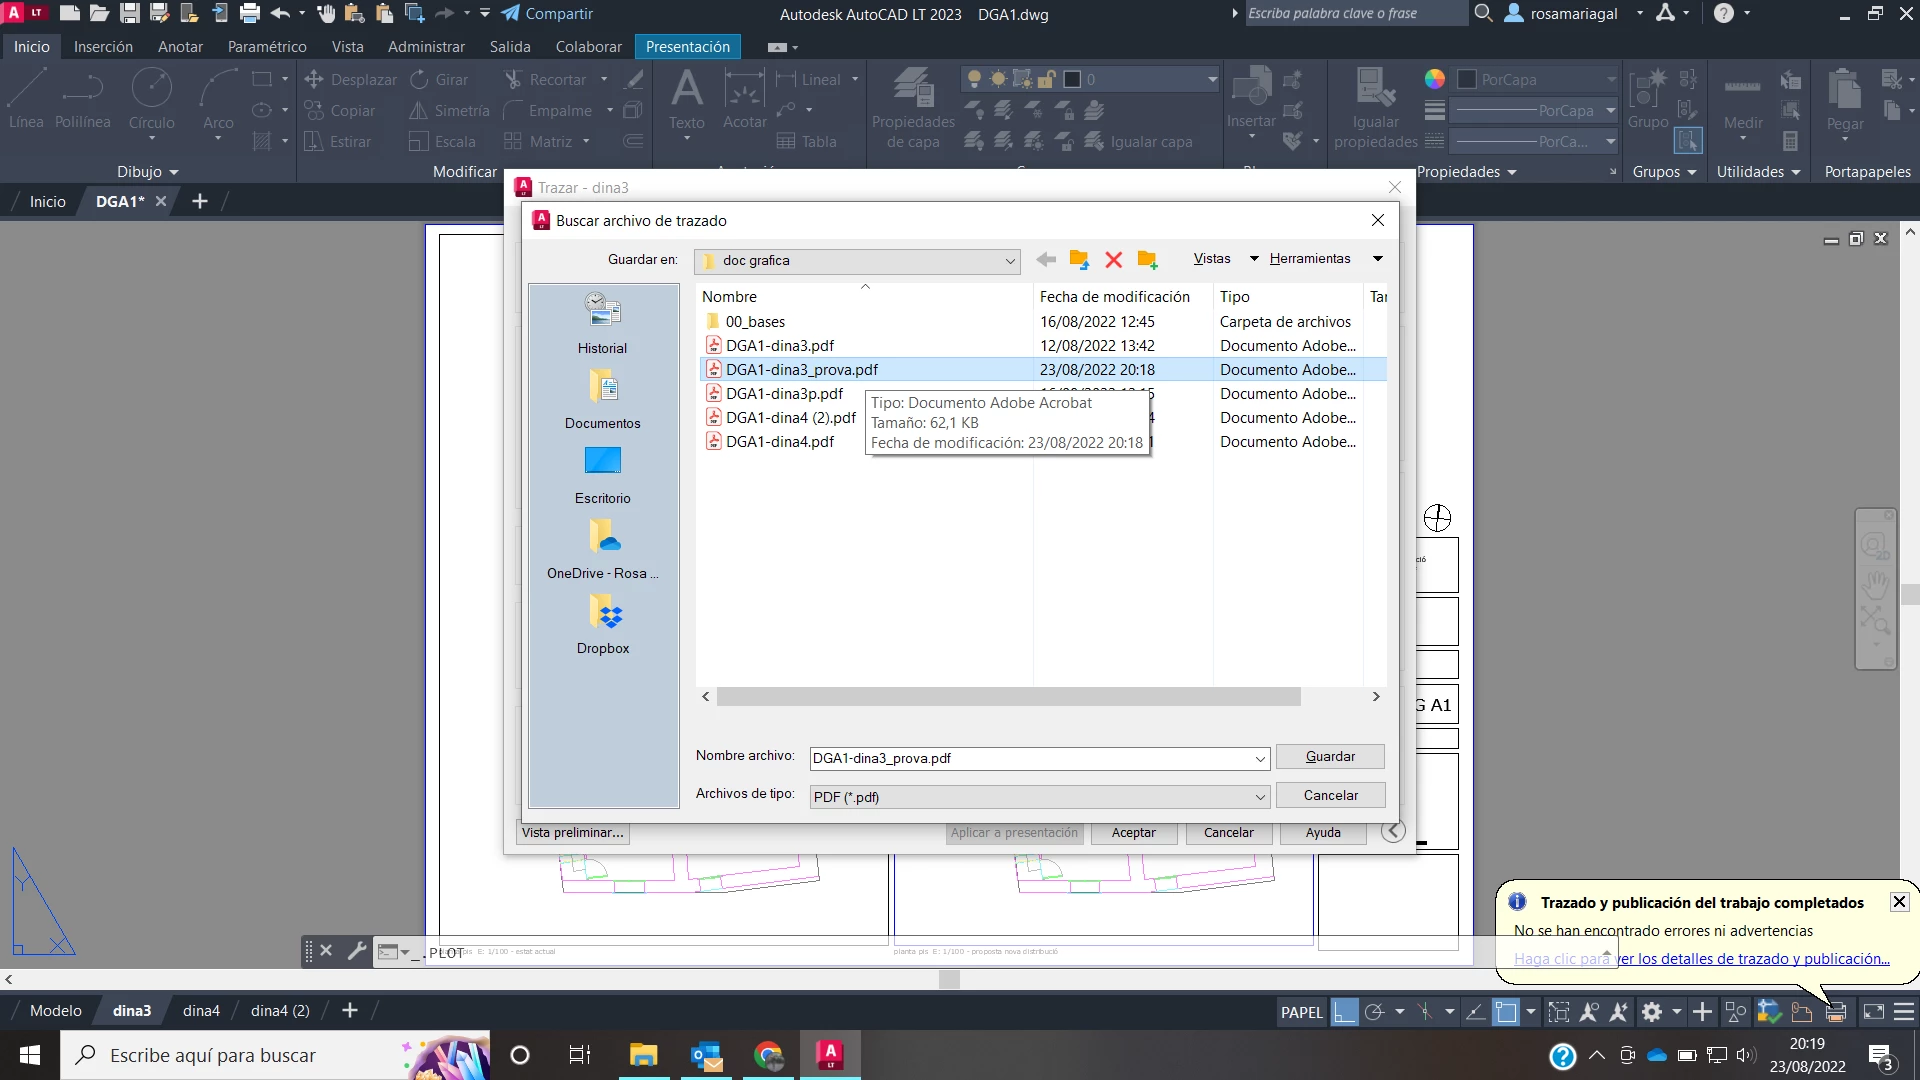The image size is (1920, 1080).
Task: Click the Guardar button
Action: click(x=1330, y=757)
